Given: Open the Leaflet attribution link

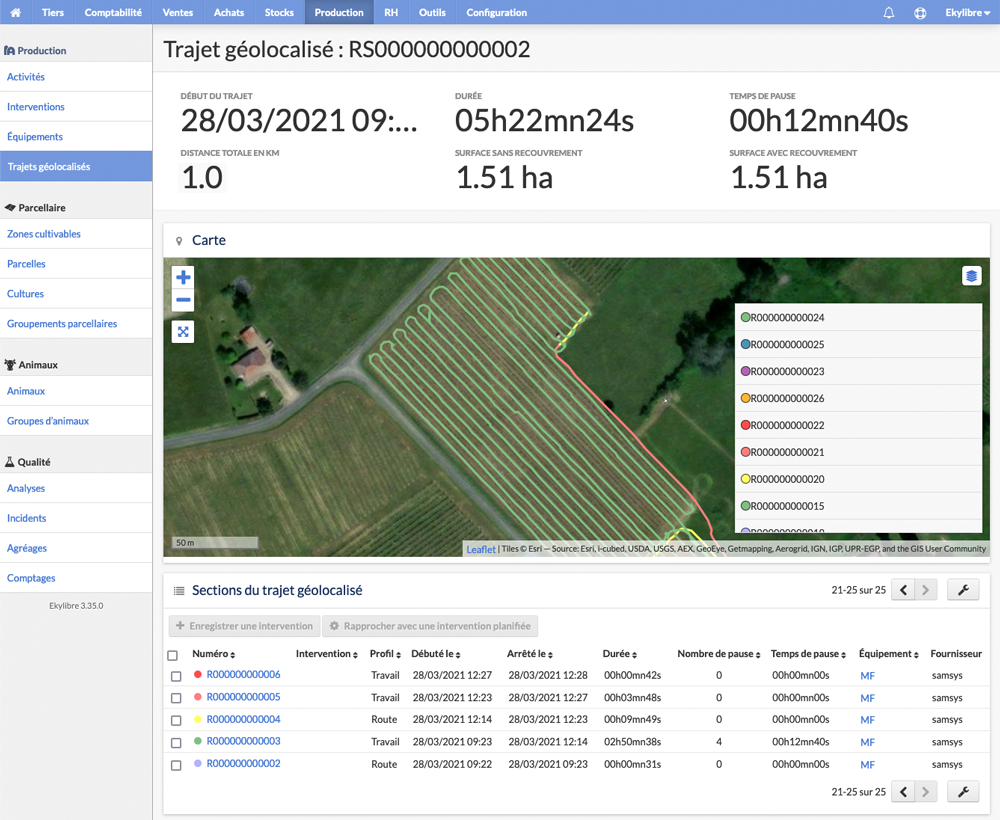Looking at the screenshot, I should (480, 549).
